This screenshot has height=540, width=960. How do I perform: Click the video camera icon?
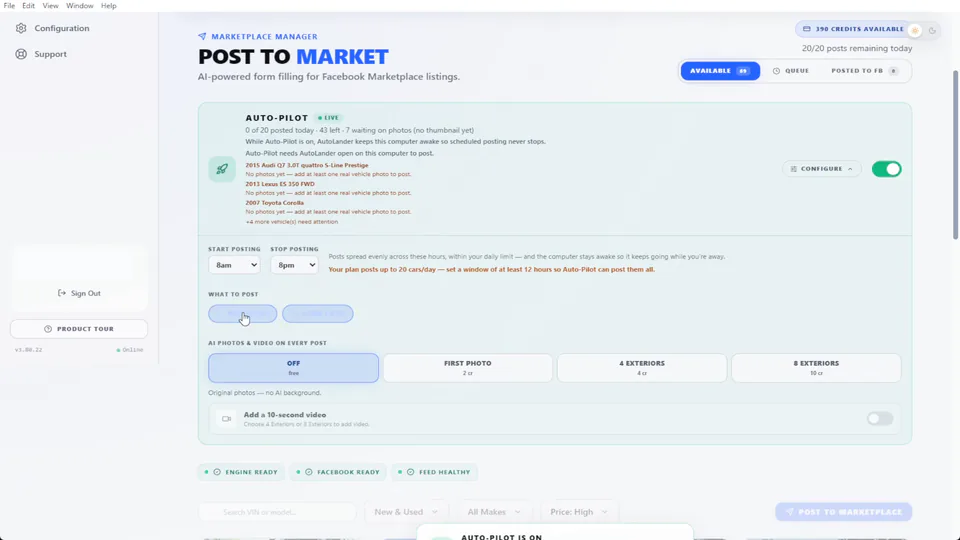[227, 419]
